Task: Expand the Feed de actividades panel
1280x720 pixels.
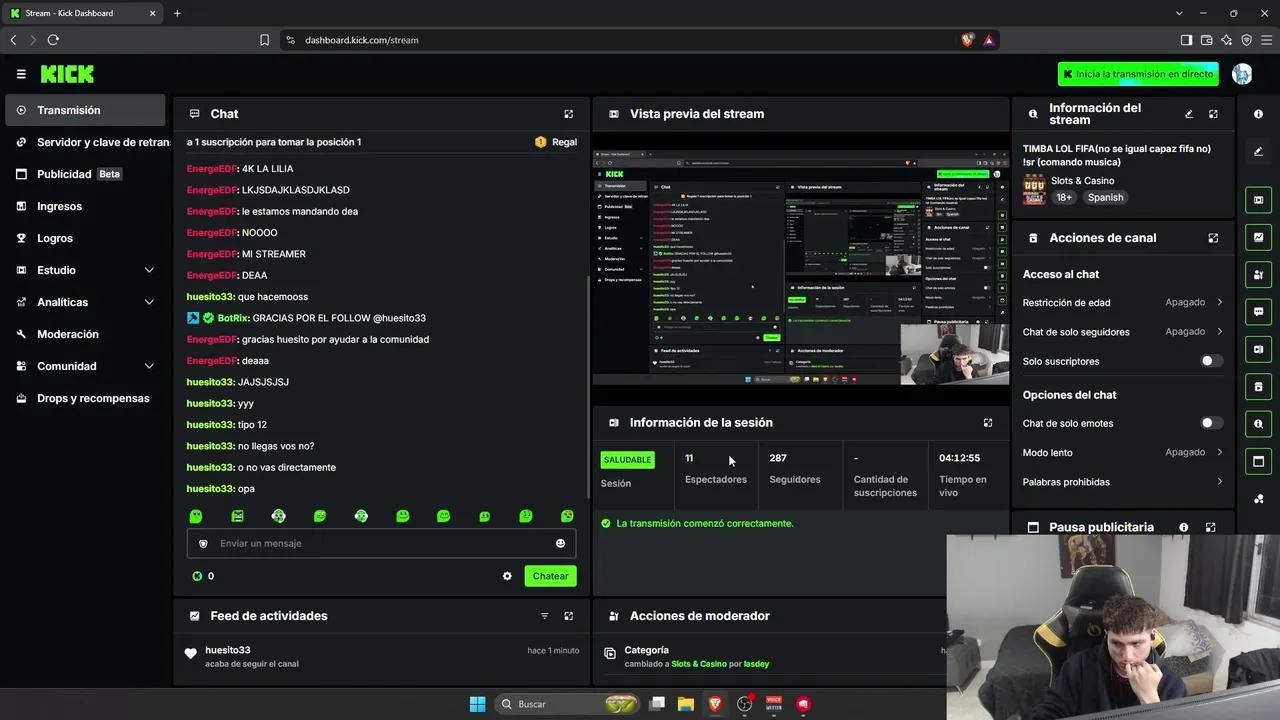Action: click(x=569, y=616)
